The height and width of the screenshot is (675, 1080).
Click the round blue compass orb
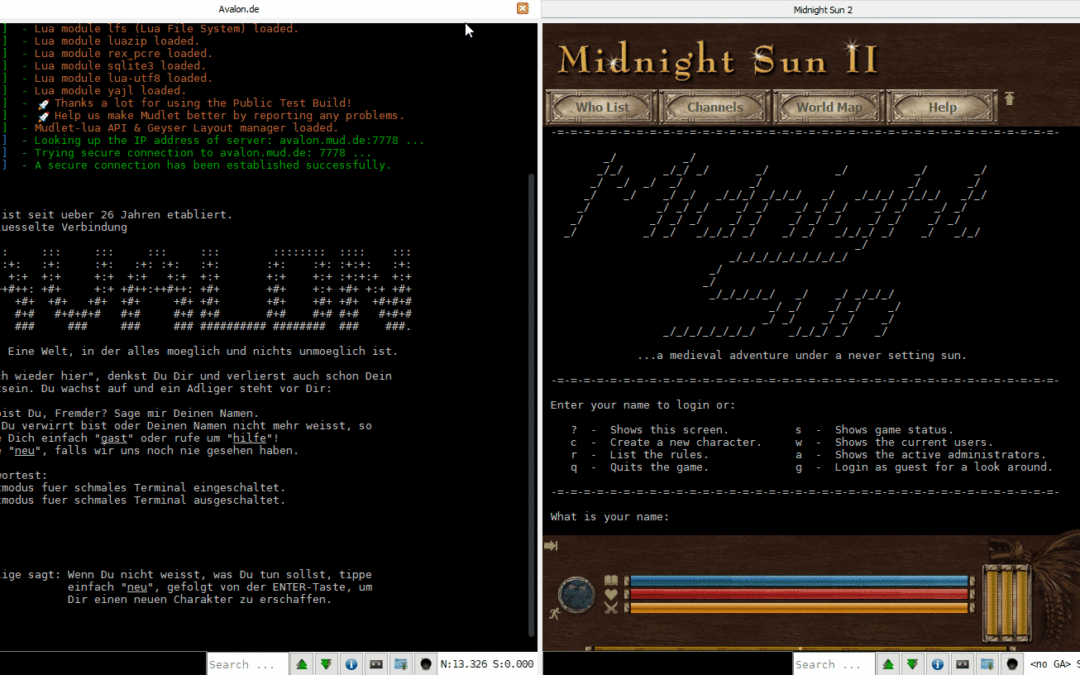click(x=577, y=594)
